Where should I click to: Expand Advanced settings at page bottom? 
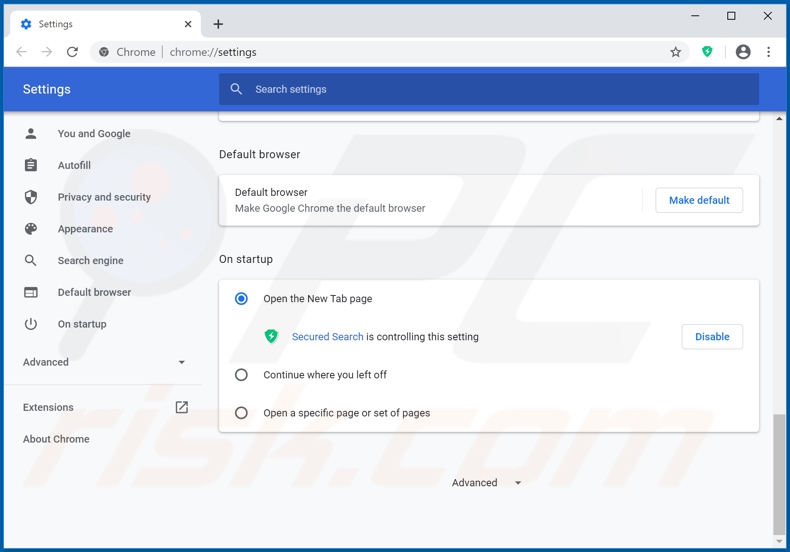(x=486, y=483)
